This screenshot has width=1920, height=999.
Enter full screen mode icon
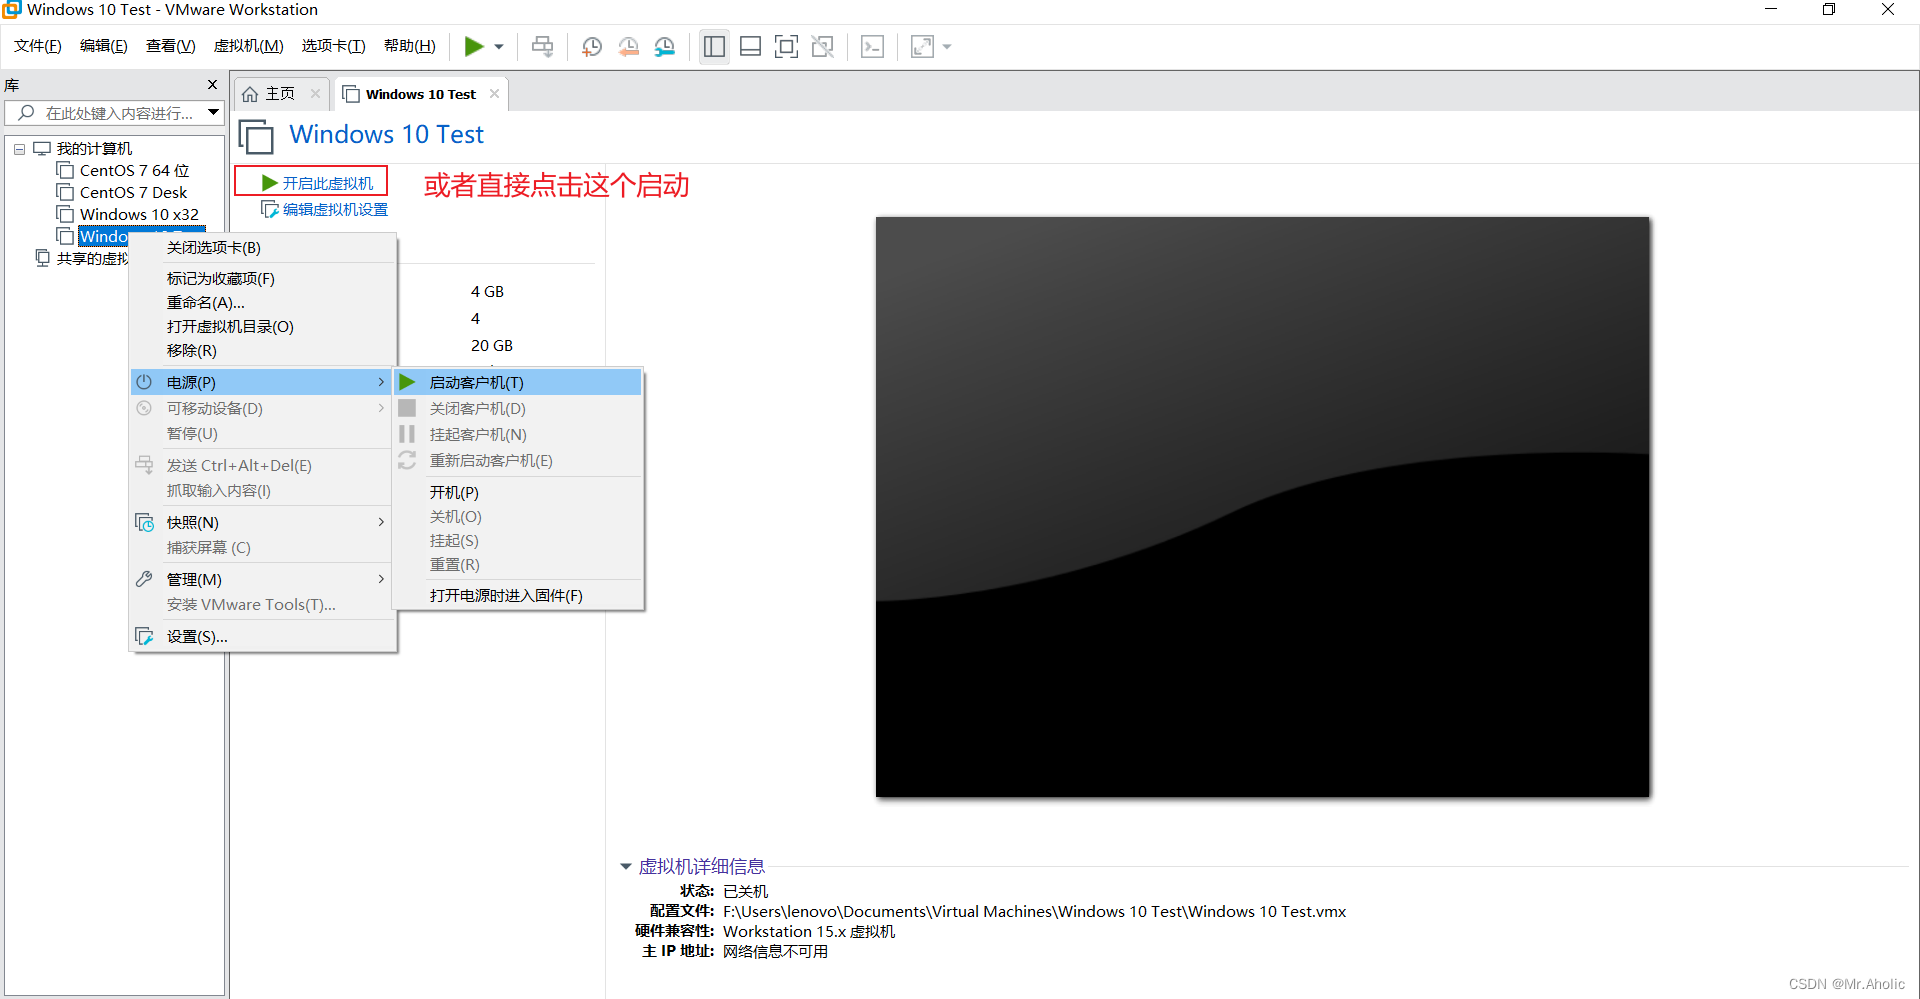click(786, 46)
